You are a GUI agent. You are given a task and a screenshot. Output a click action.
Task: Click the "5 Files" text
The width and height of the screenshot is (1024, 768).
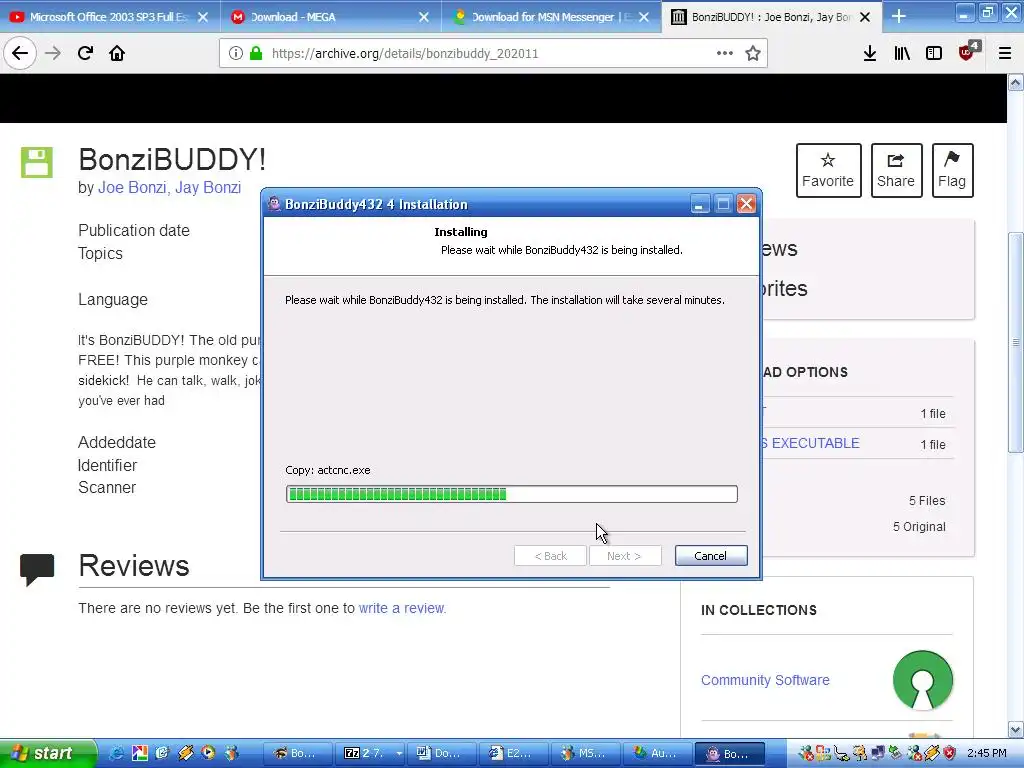click(927, 500)
